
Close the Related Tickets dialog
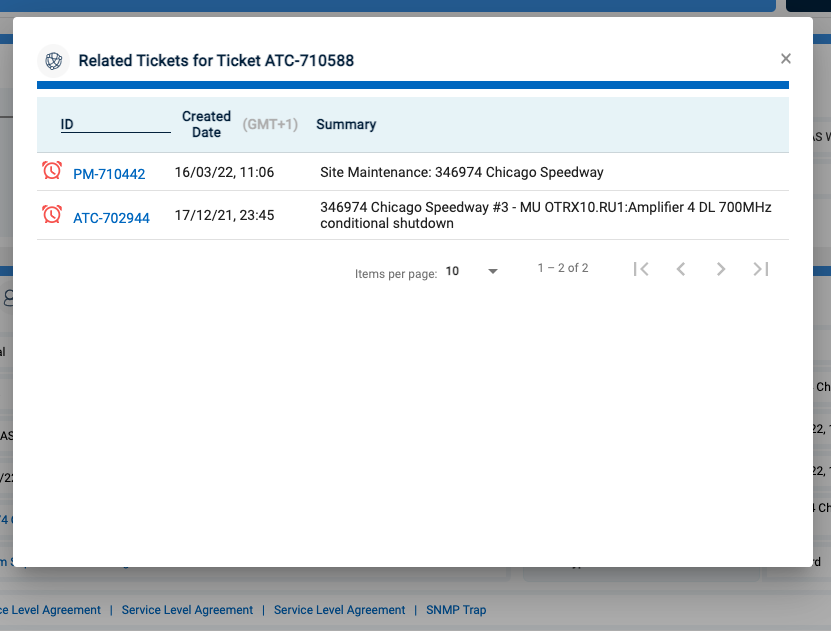click(x=786, y=59)
